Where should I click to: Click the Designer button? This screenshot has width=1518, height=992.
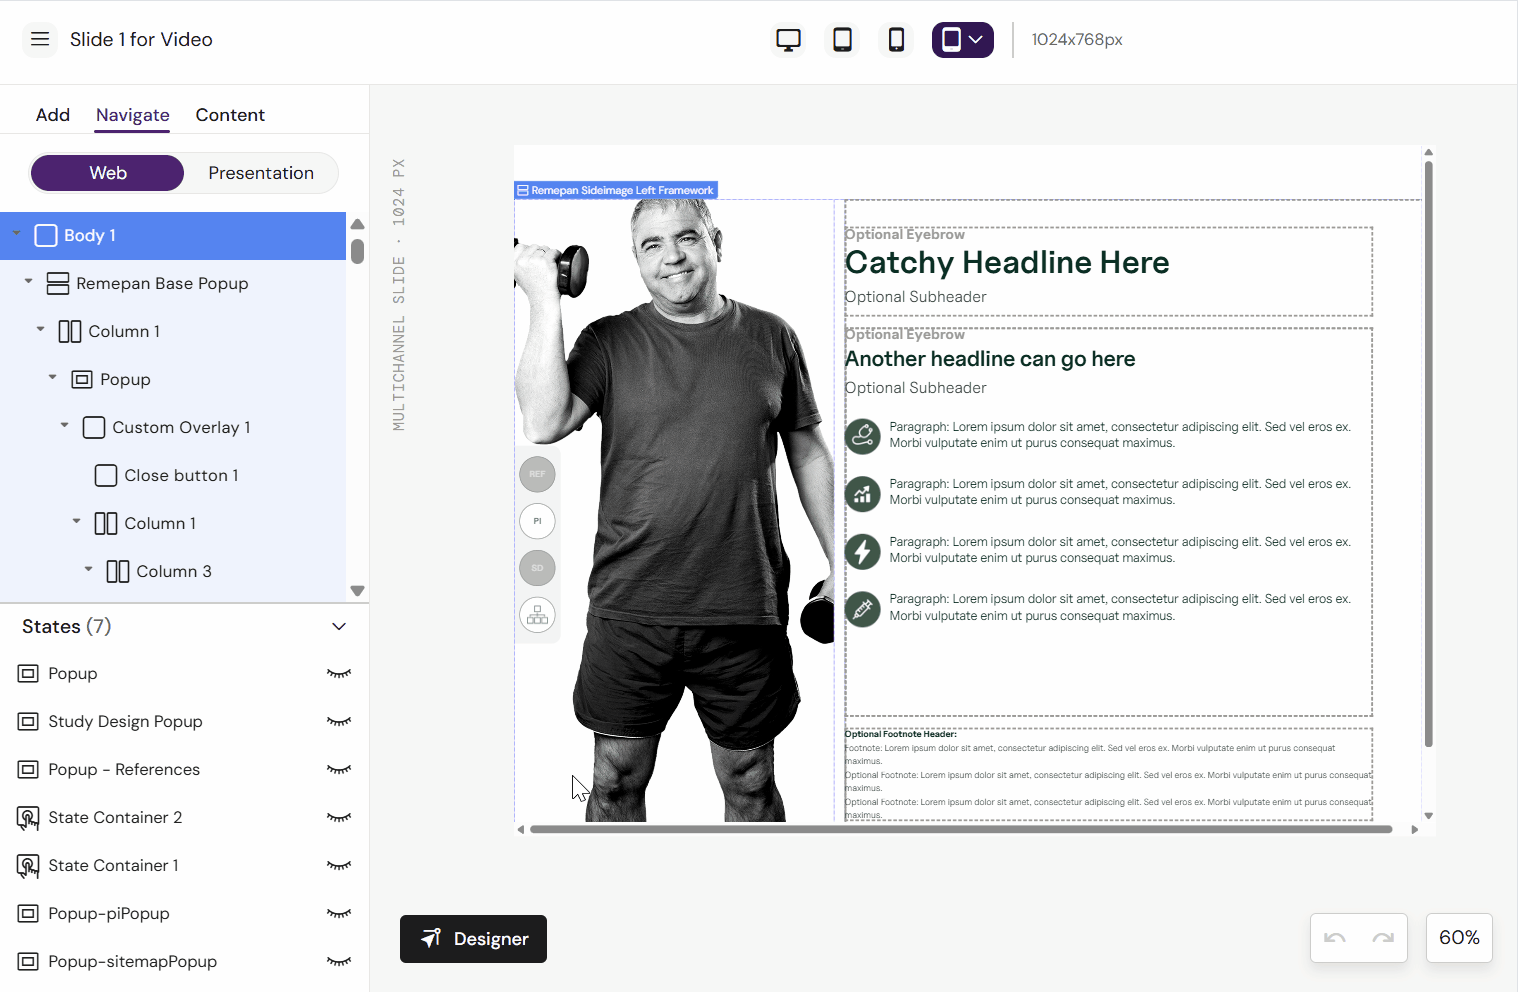(x=473, y=939)
